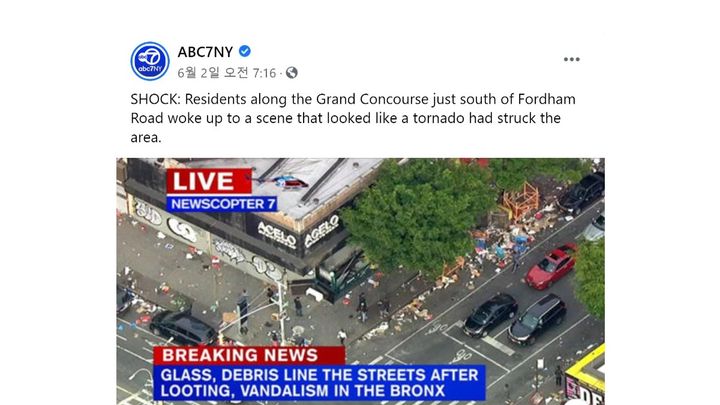
Task: Open the ABC7NY page name link
Action: 205,52
